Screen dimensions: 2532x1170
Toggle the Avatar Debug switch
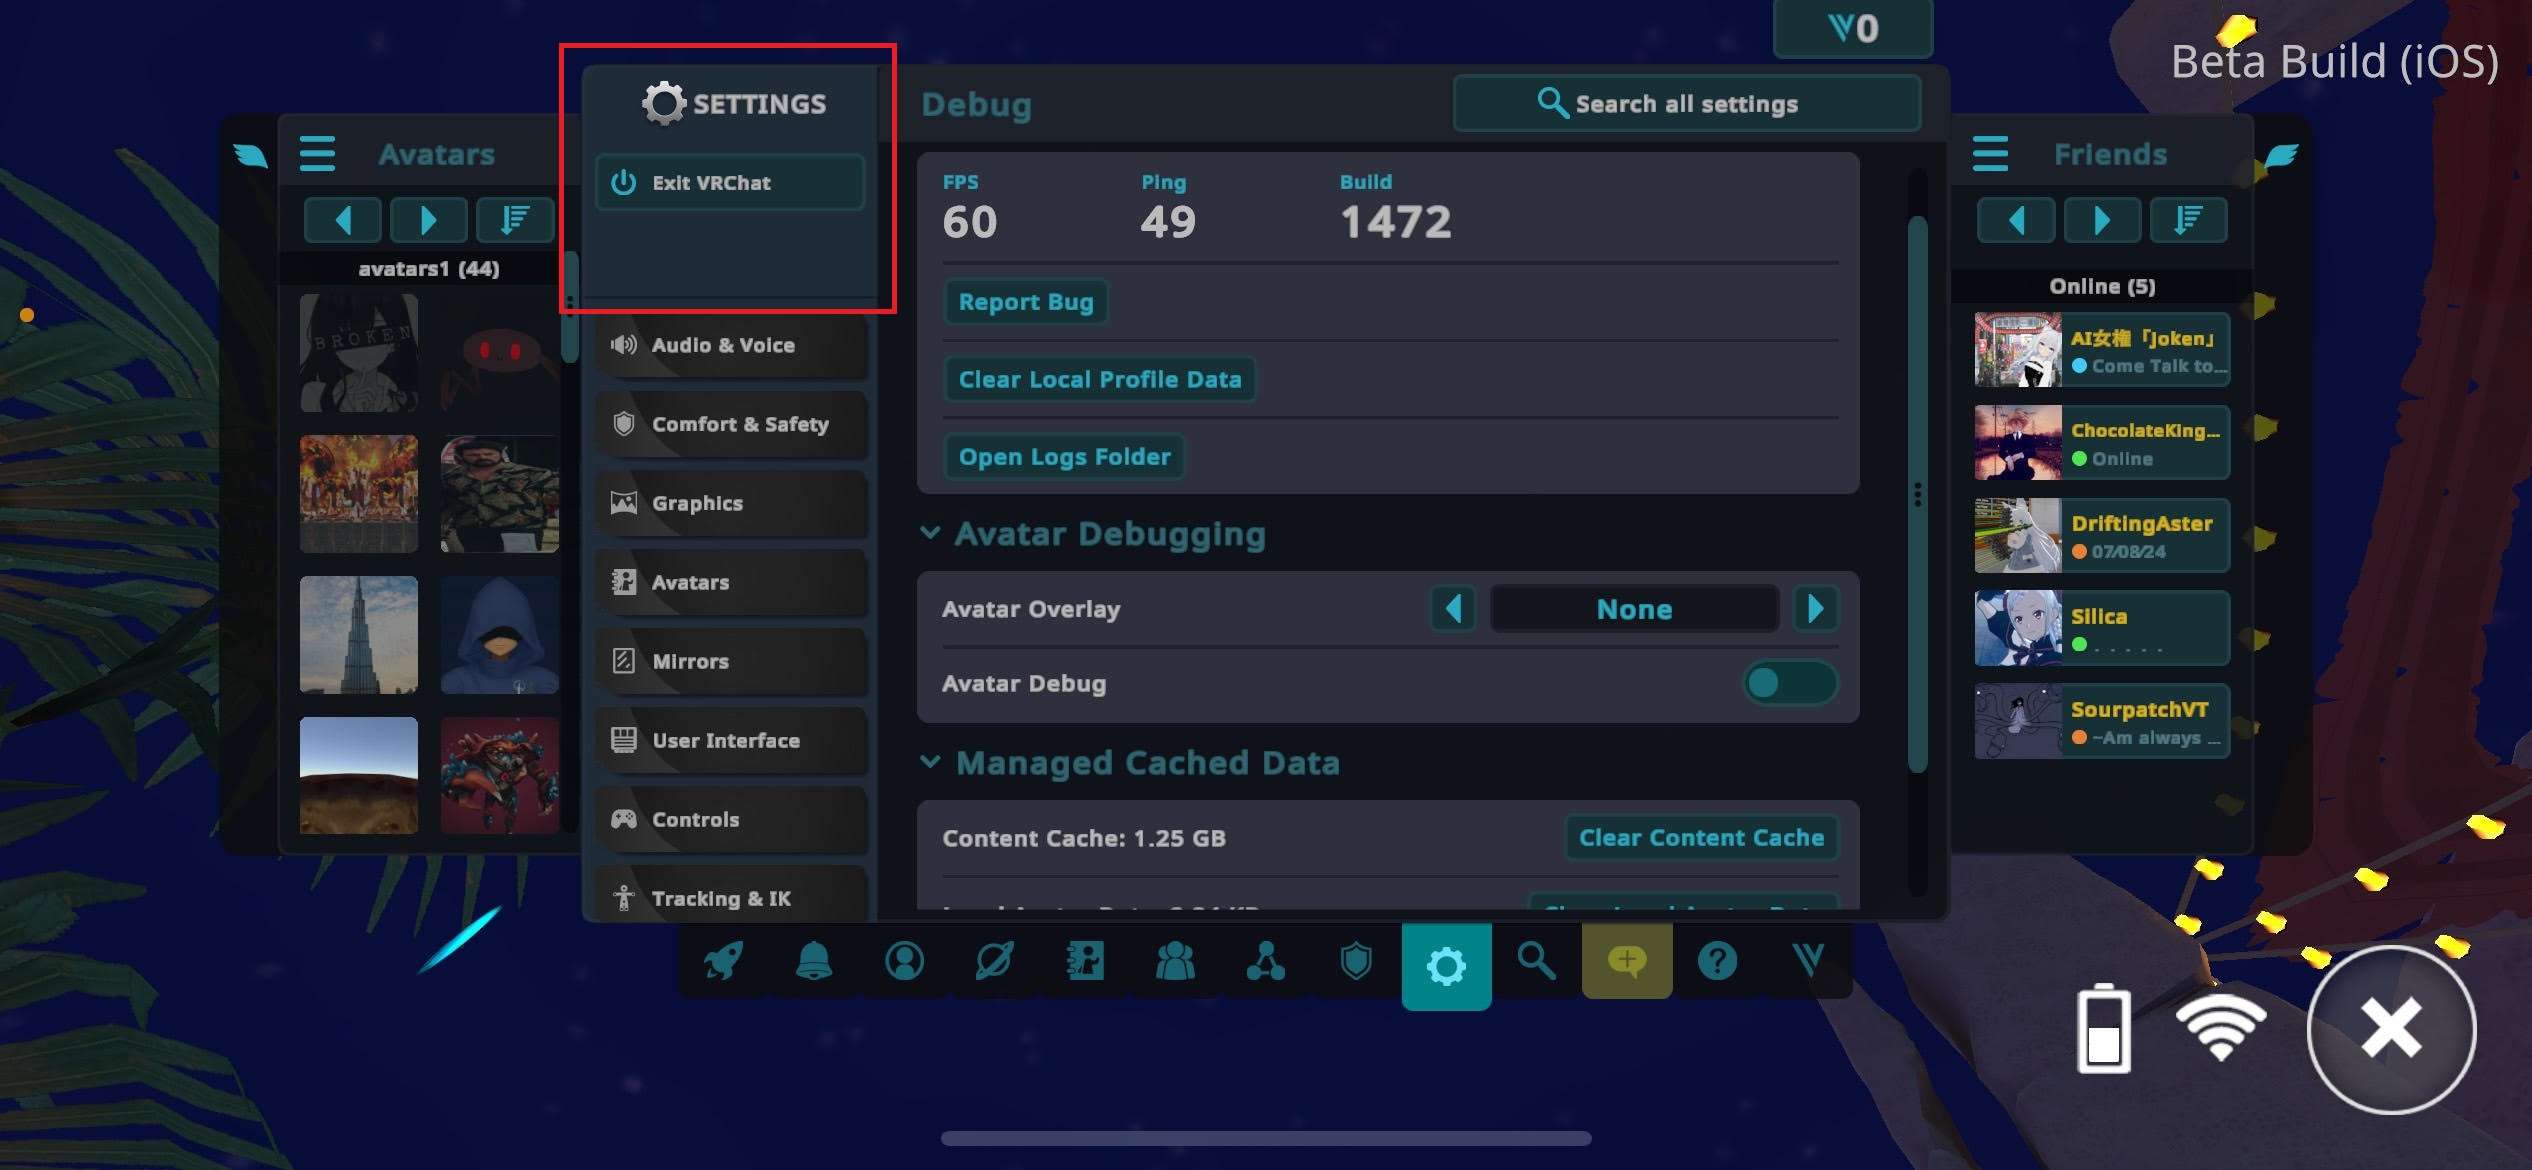1790,683
